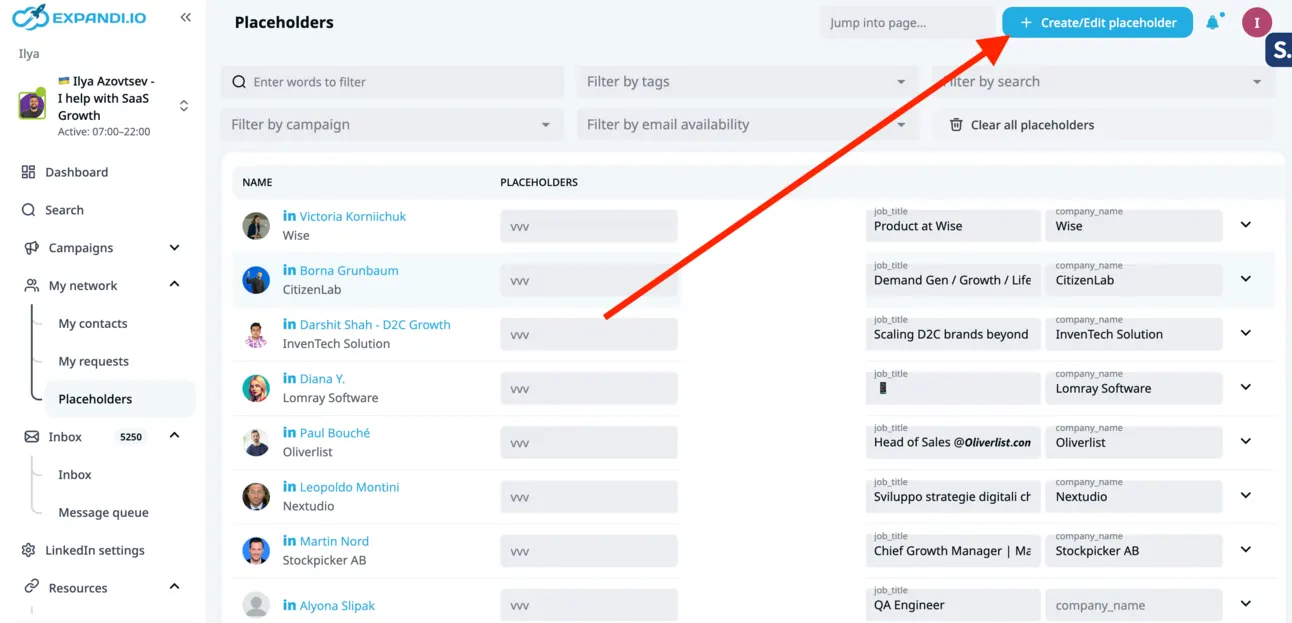The height and width of the screenshot is (623, 1292).
Task: Collapse the Resources section chevron
Action: click(x=175, y=587)
